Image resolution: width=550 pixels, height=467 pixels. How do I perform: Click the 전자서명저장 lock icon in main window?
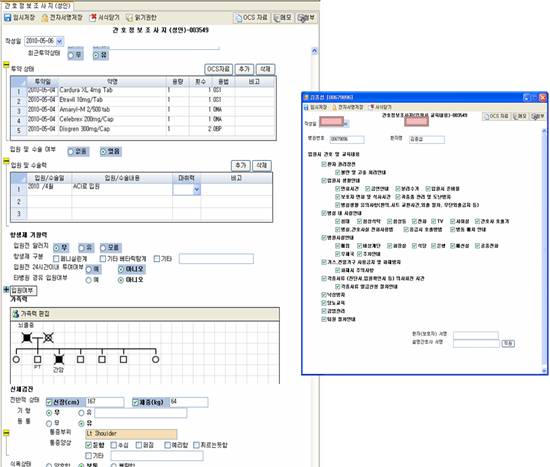click(x=45, y=18)
